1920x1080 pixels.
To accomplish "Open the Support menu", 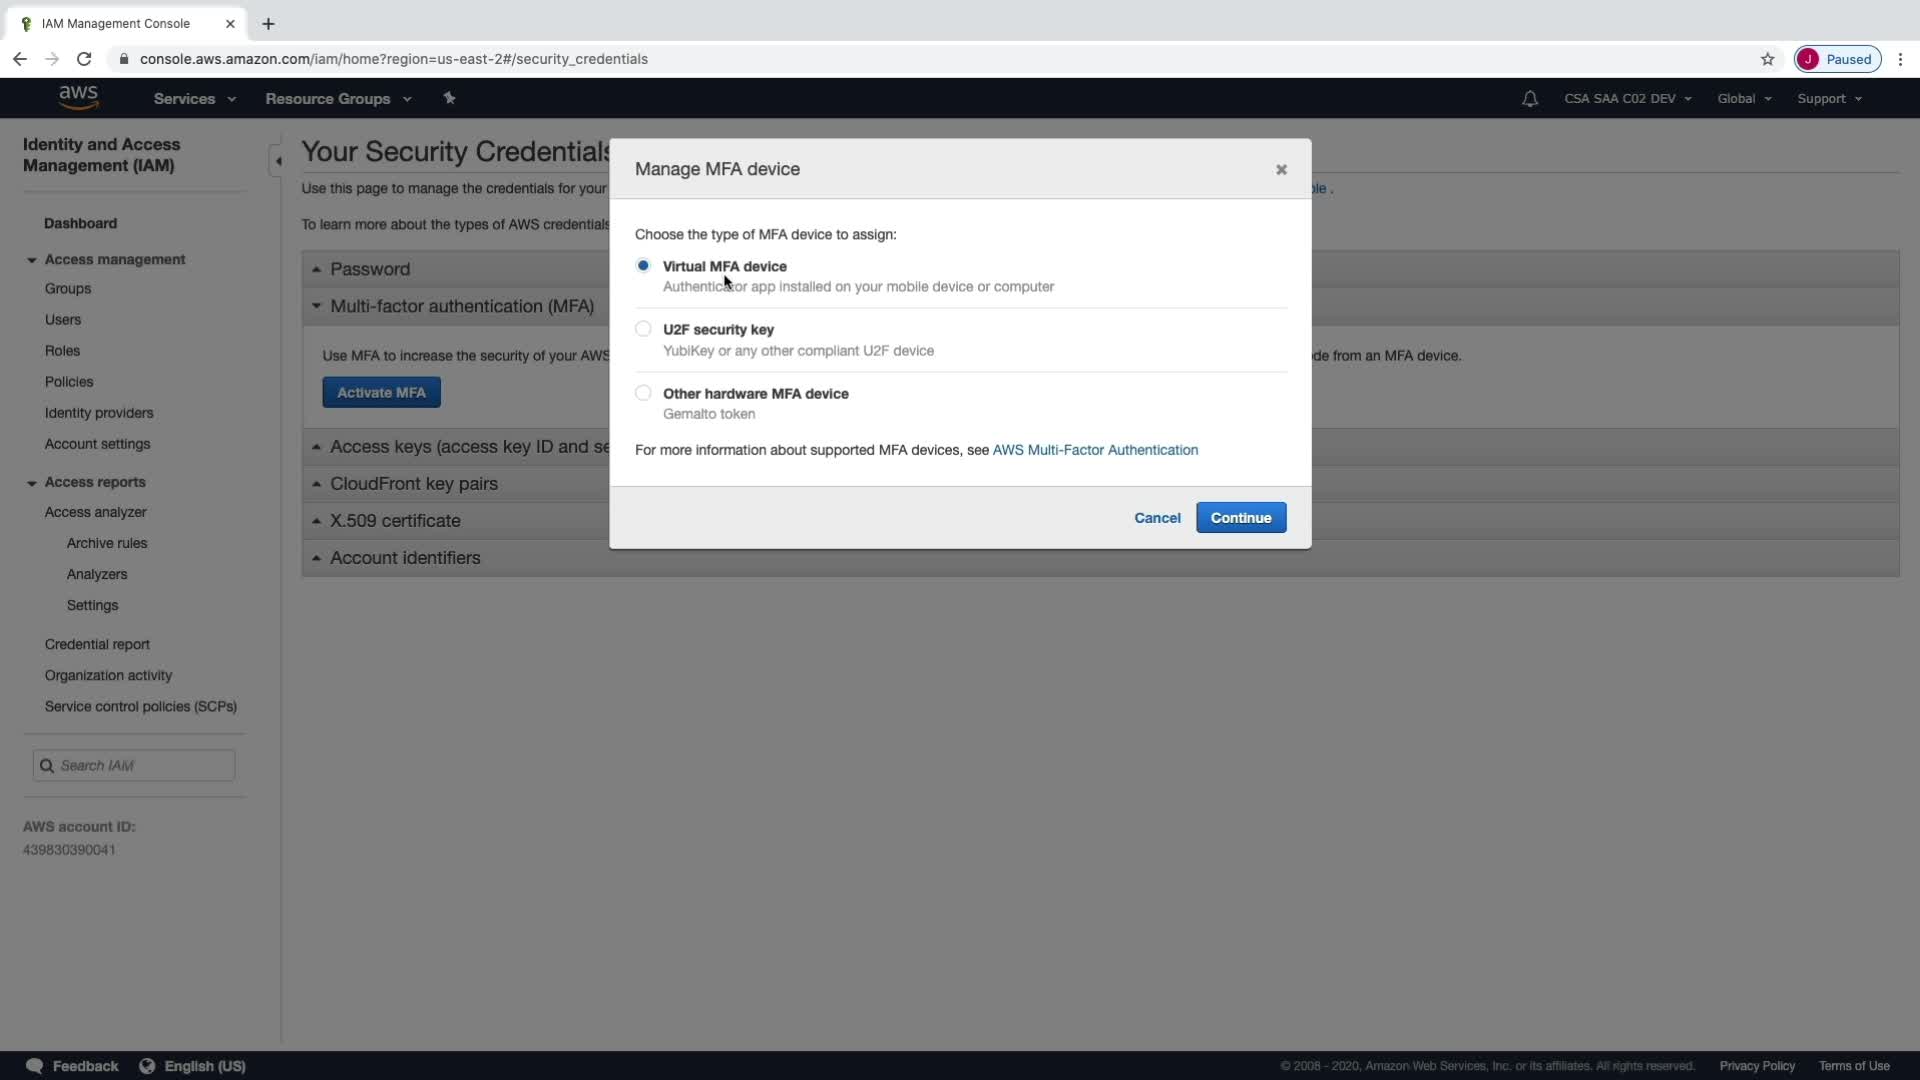I will click(1828, 99).
